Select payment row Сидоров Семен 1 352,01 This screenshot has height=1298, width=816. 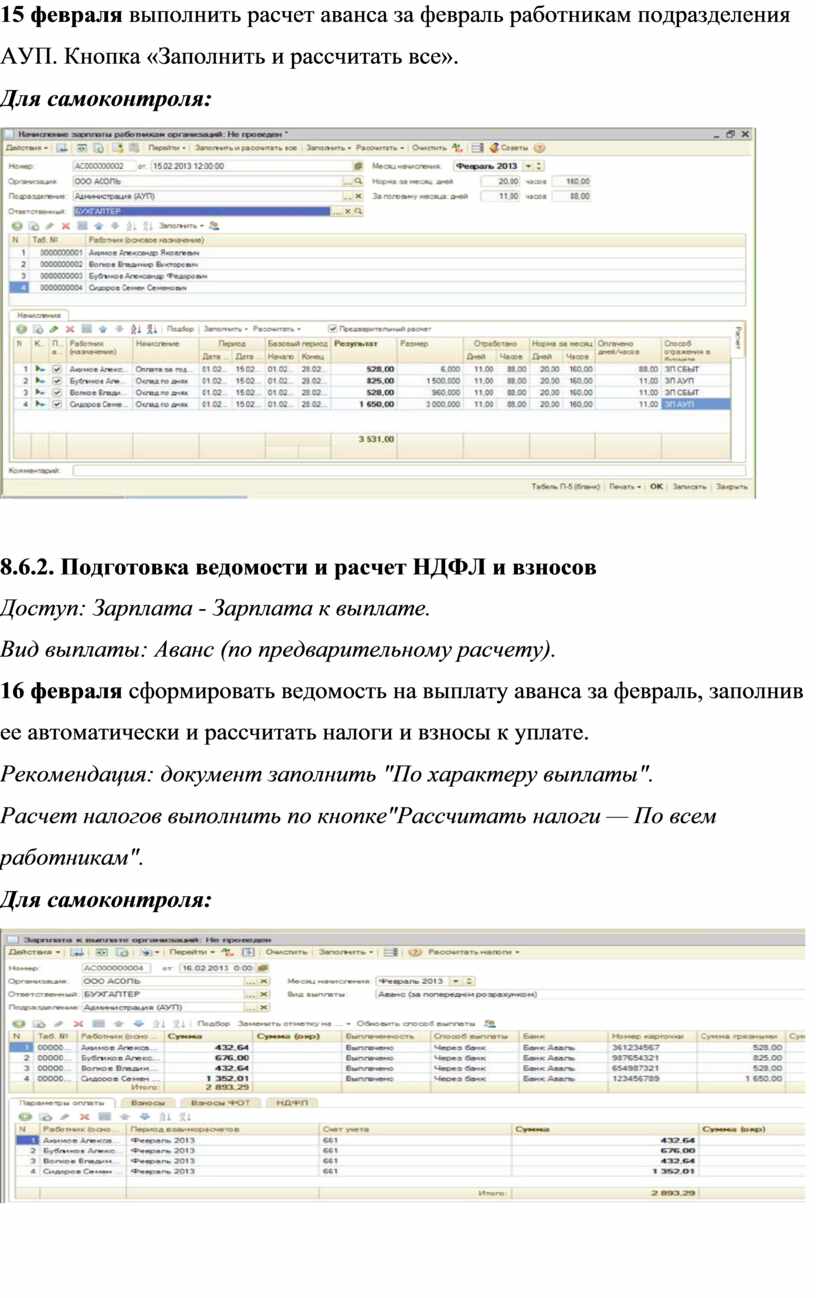408,1171
